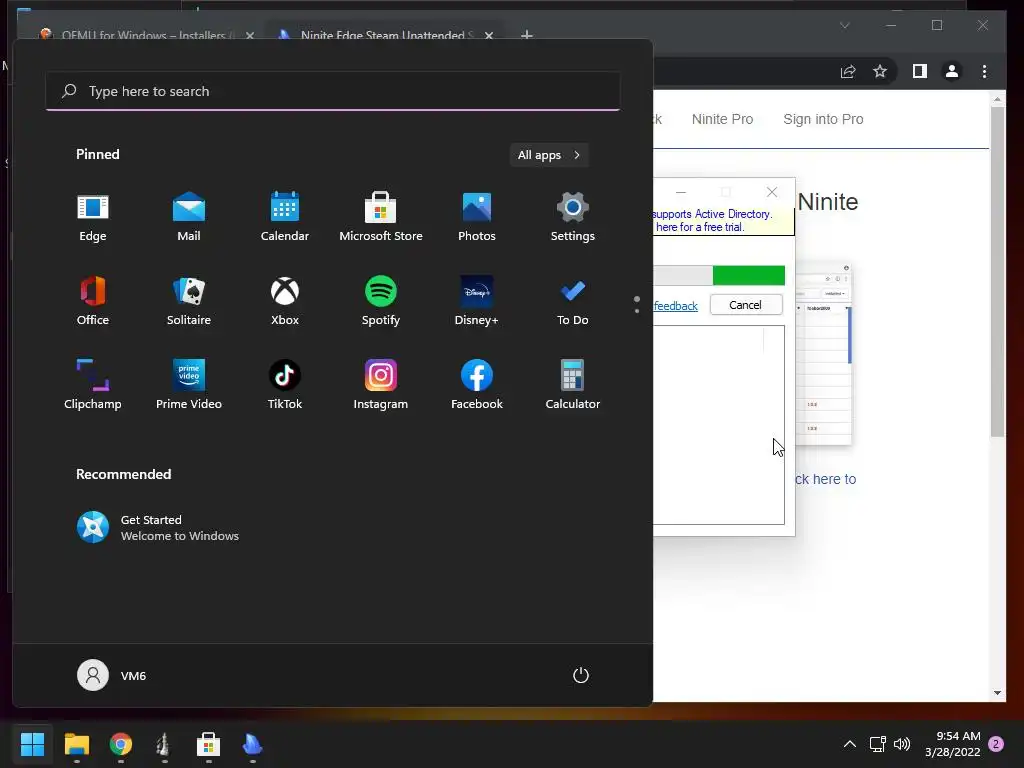The image size is (1024, 768).
Task: Open the Chrome profile menu
Action: pos(952,71)
